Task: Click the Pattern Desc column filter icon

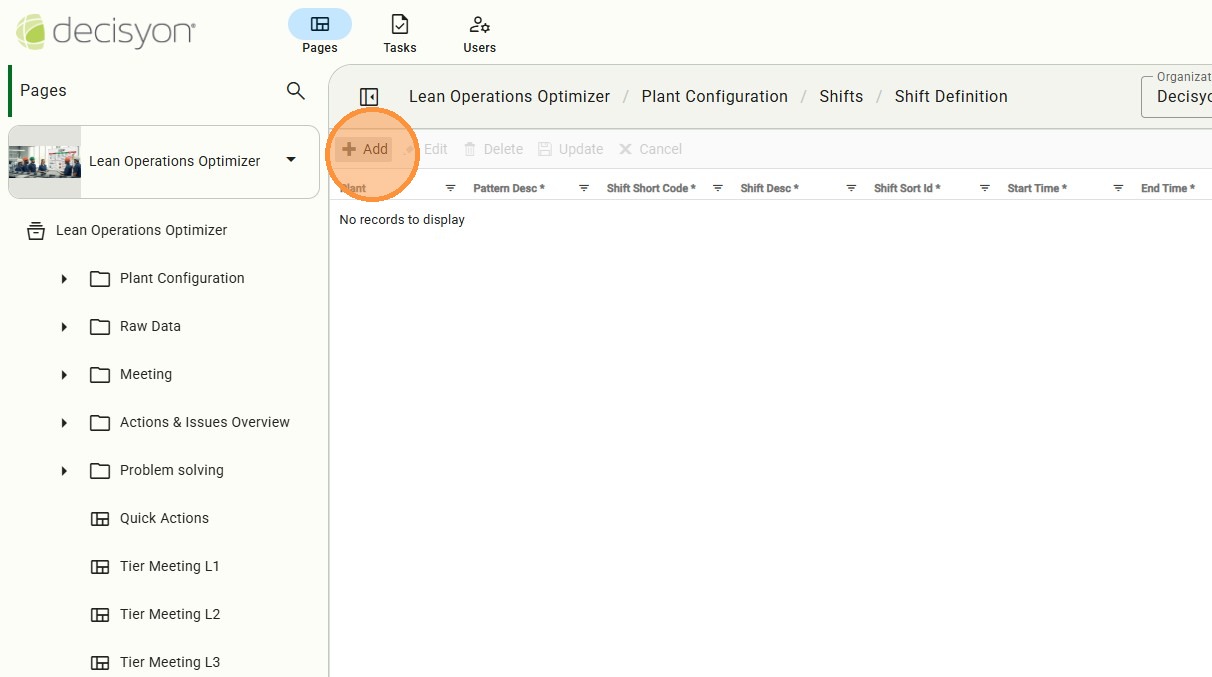Action: coord(584,188)
